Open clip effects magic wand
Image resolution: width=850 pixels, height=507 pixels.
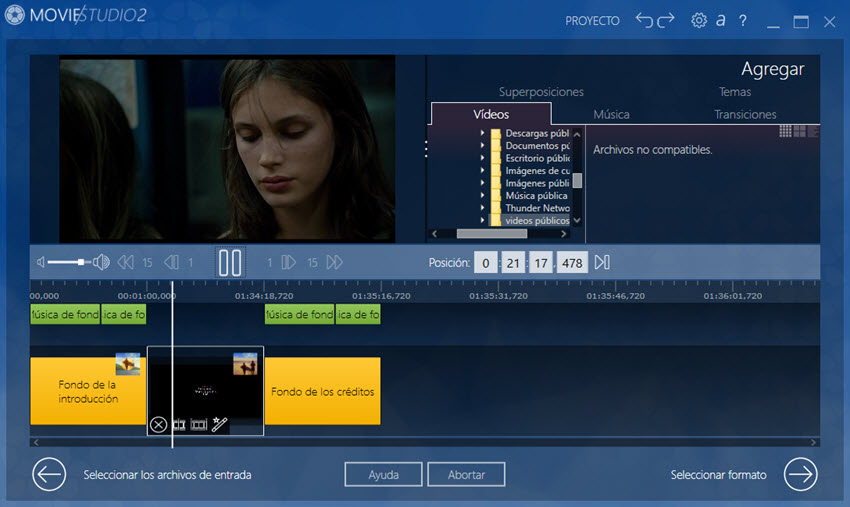pyautogui.click(x=220, y=423)
